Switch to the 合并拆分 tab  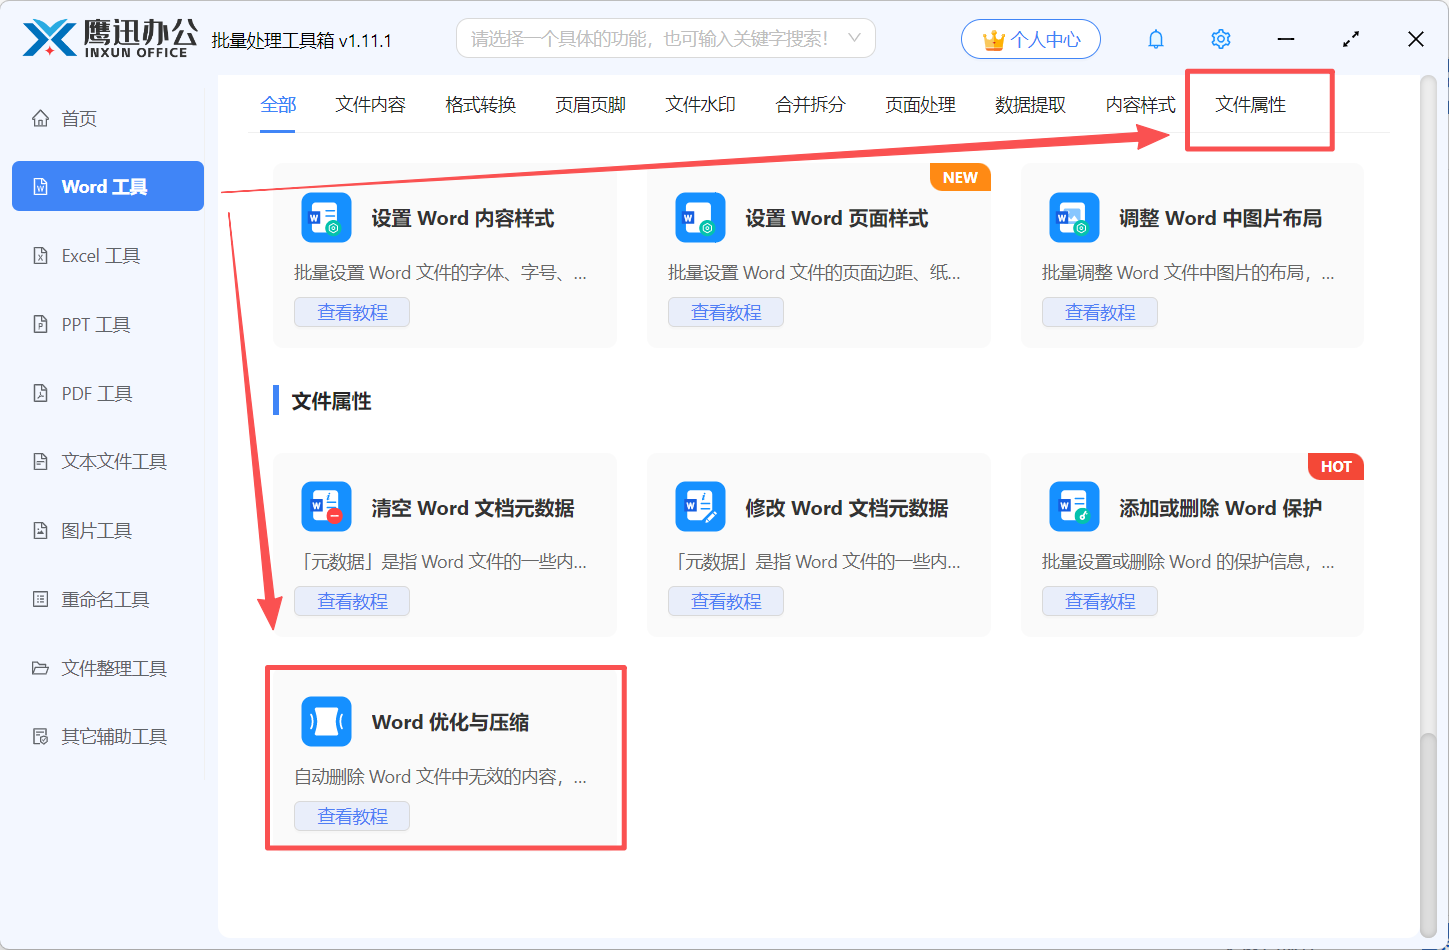click(811, 105)
